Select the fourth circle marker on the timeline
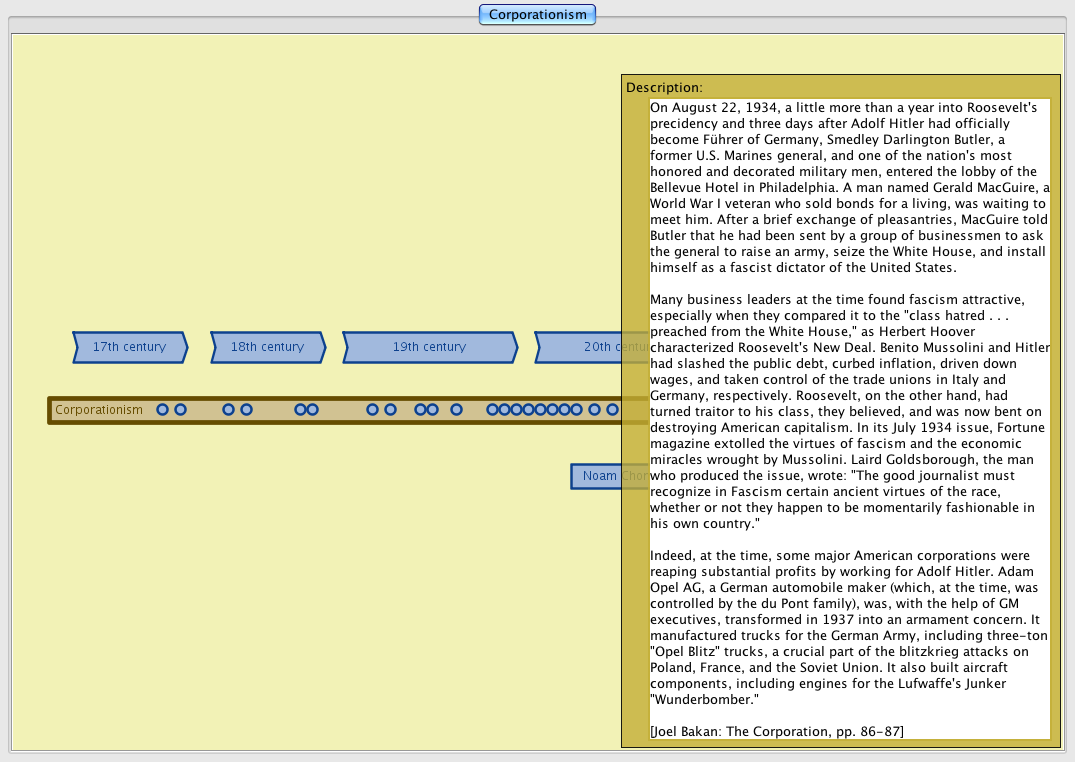The width and height of the screenshot is (1075, 762). [x=246, y=410]
